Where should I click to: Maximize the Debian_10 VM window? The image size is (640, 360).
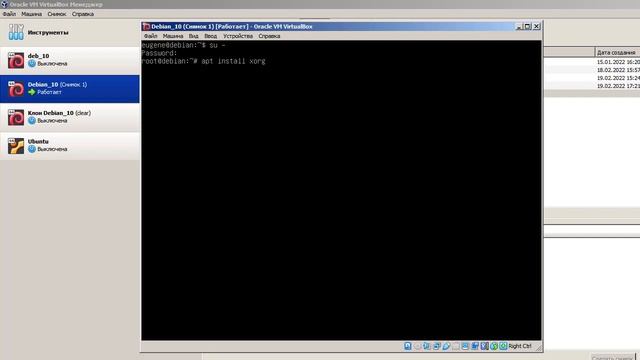click(x=527, y=27)
